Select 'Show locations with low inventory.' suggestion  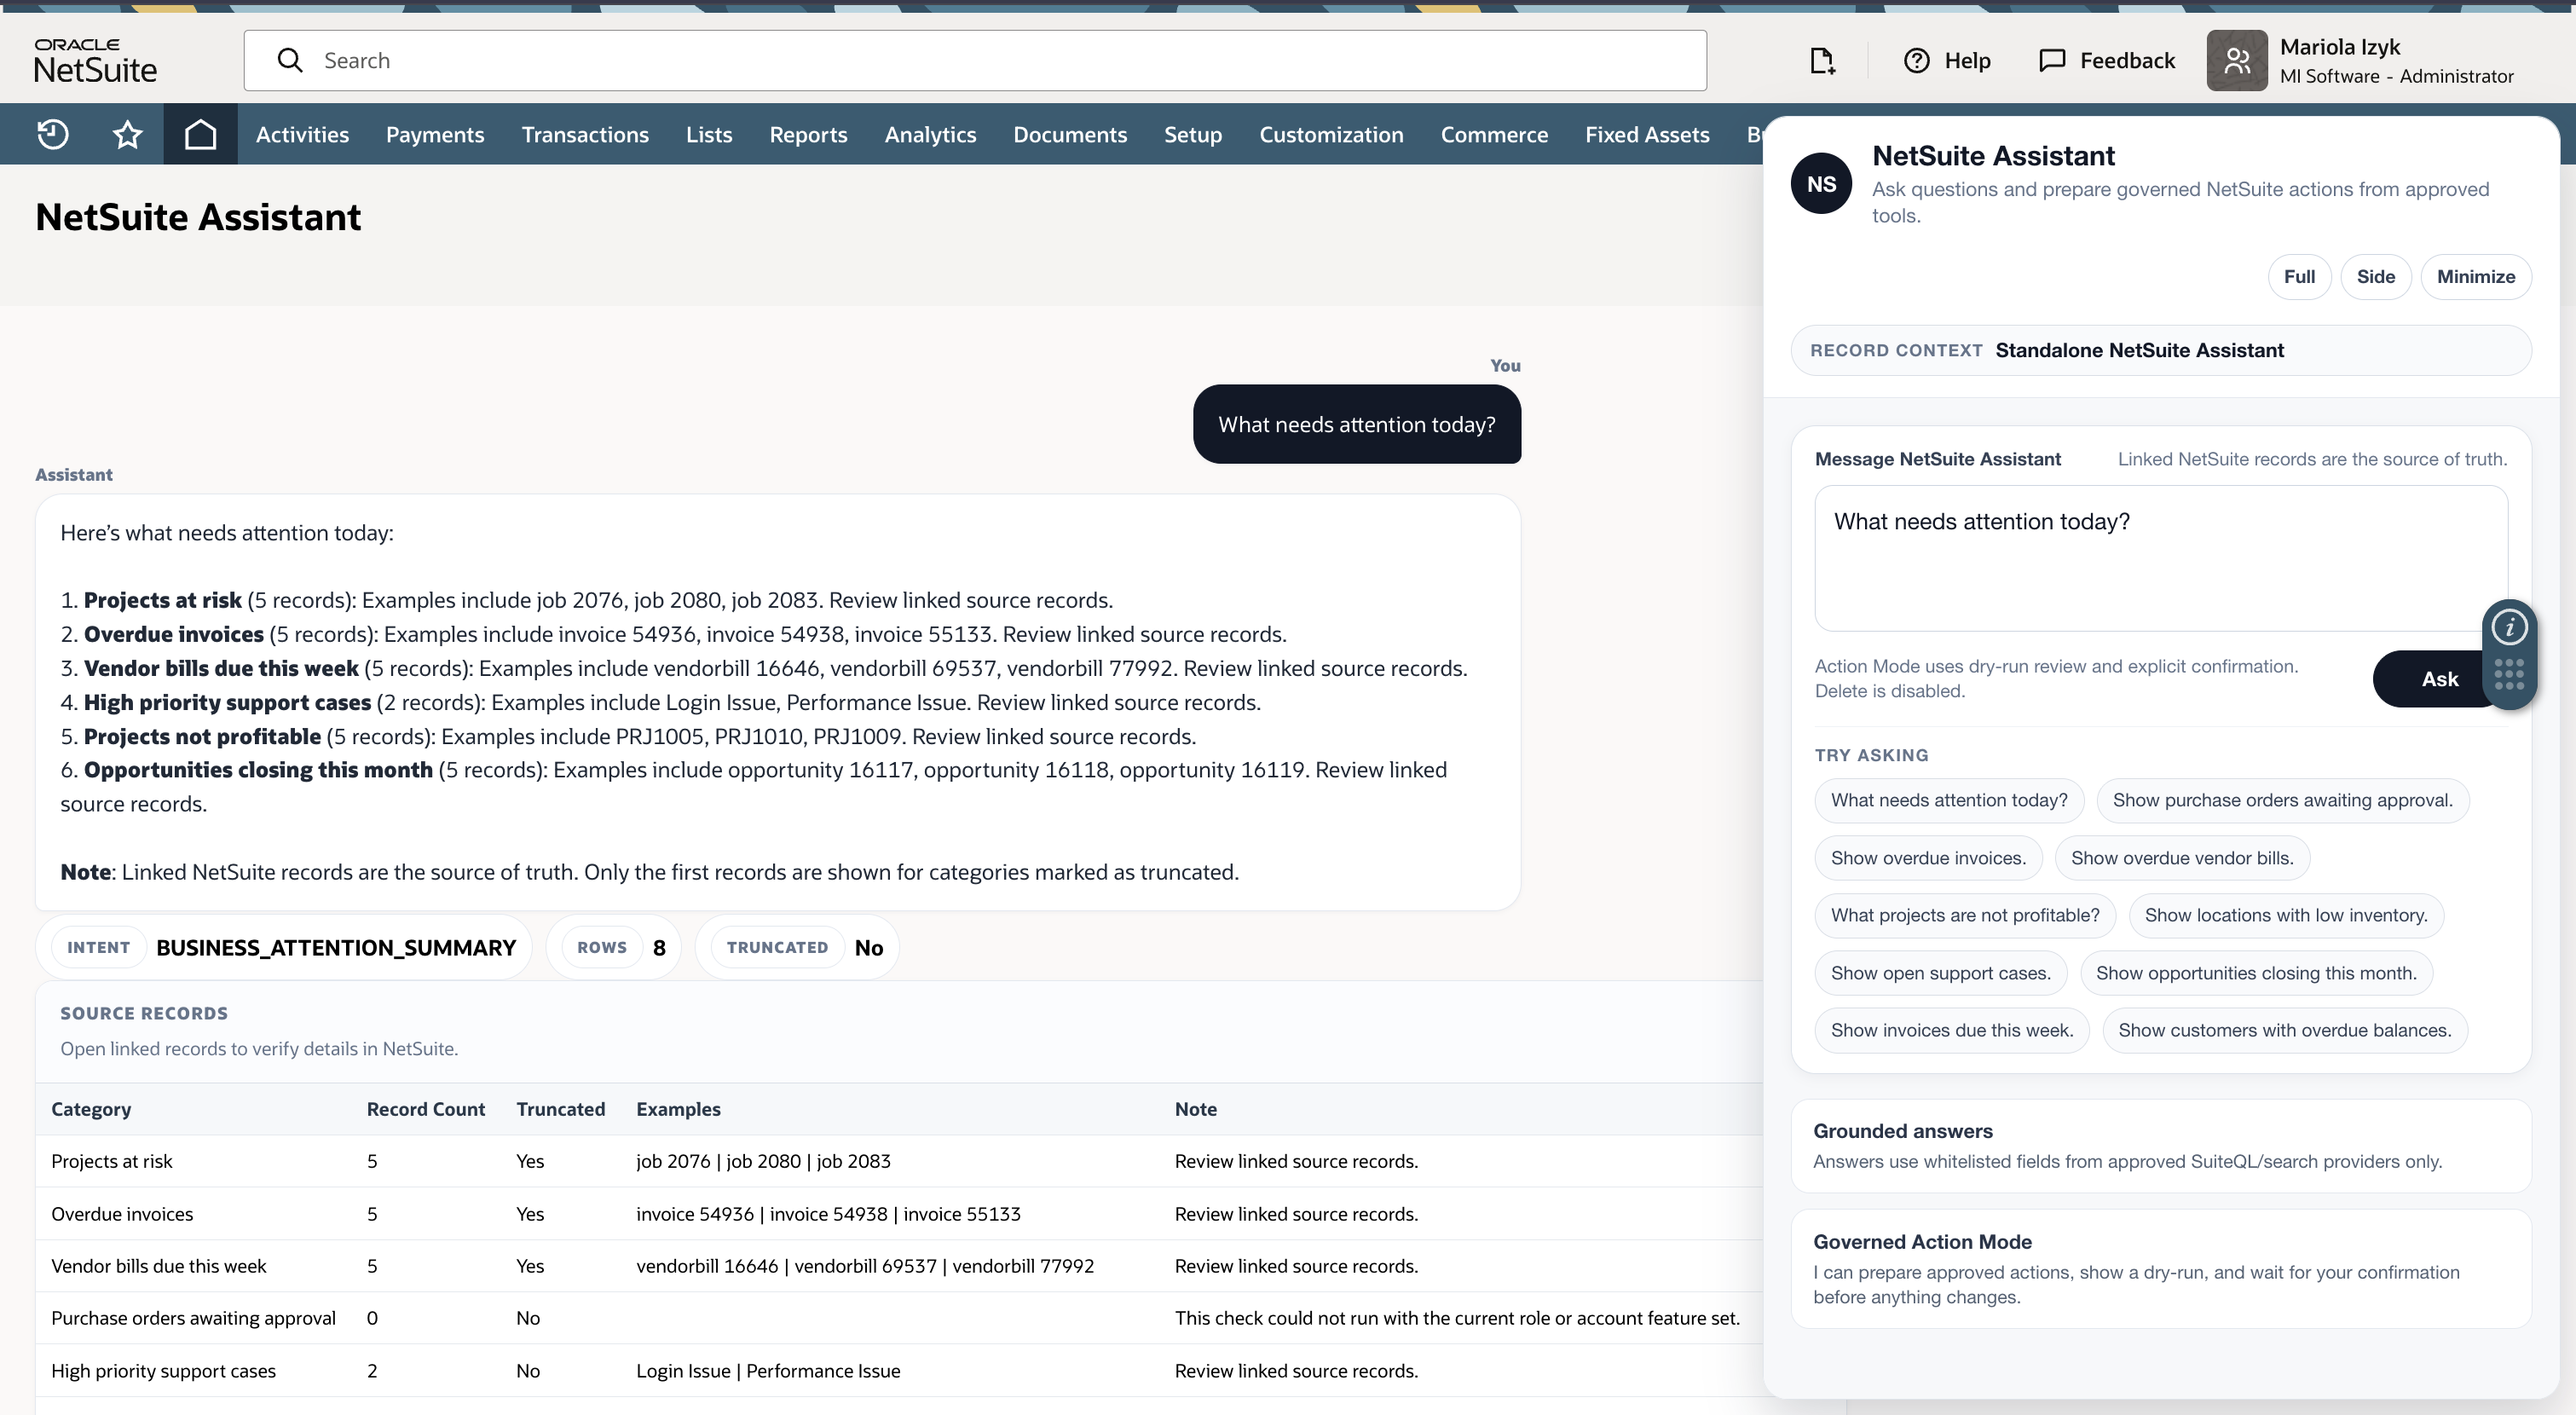click(x=2286, y=915)
